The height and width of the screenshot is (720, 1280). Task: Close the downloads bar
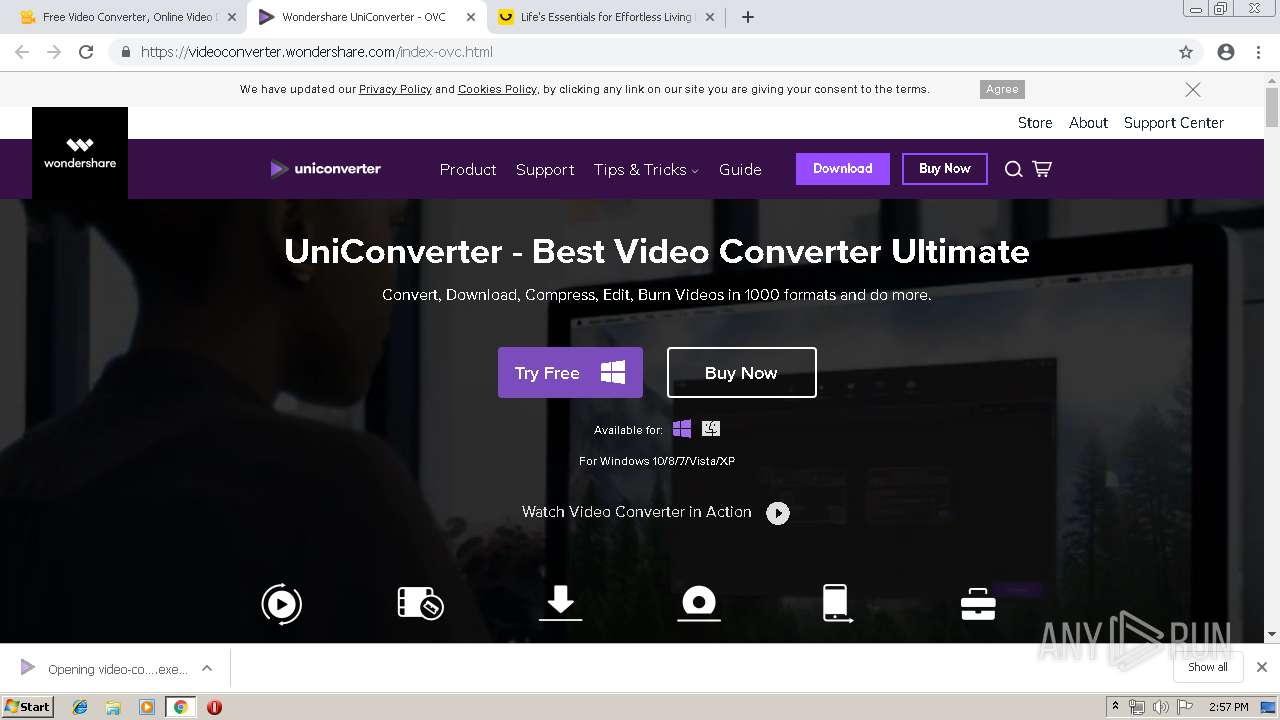(1262, 667)
